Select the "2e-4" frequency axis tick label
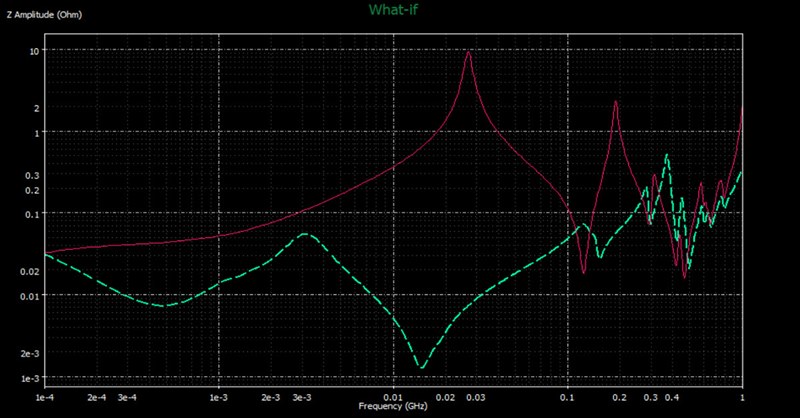800x418 pixels. [x=98, y=397]
